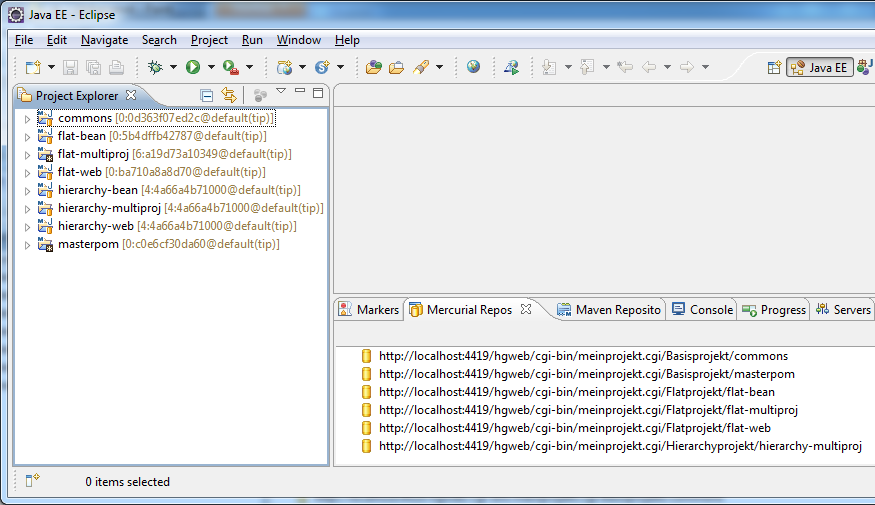Click the Search flashlight icon in toolbar

(x=421, y=67)
